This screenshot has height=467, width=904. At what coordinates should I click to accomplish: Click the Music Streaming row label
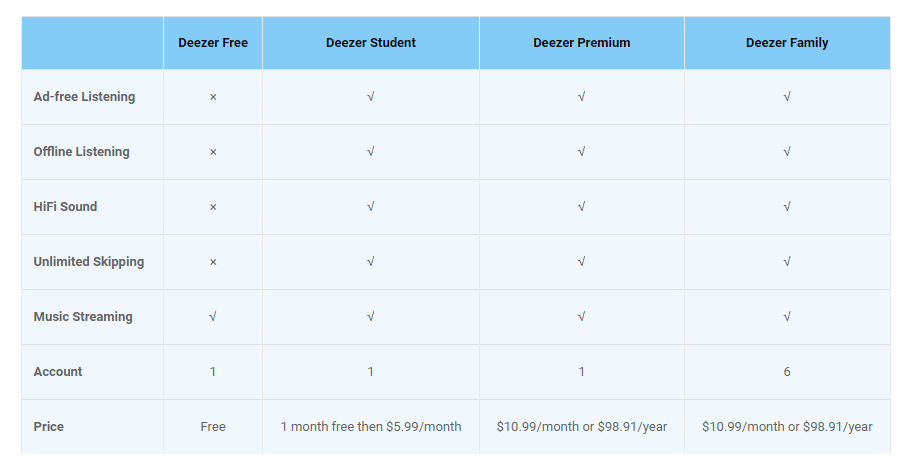[x=83, y=317]
